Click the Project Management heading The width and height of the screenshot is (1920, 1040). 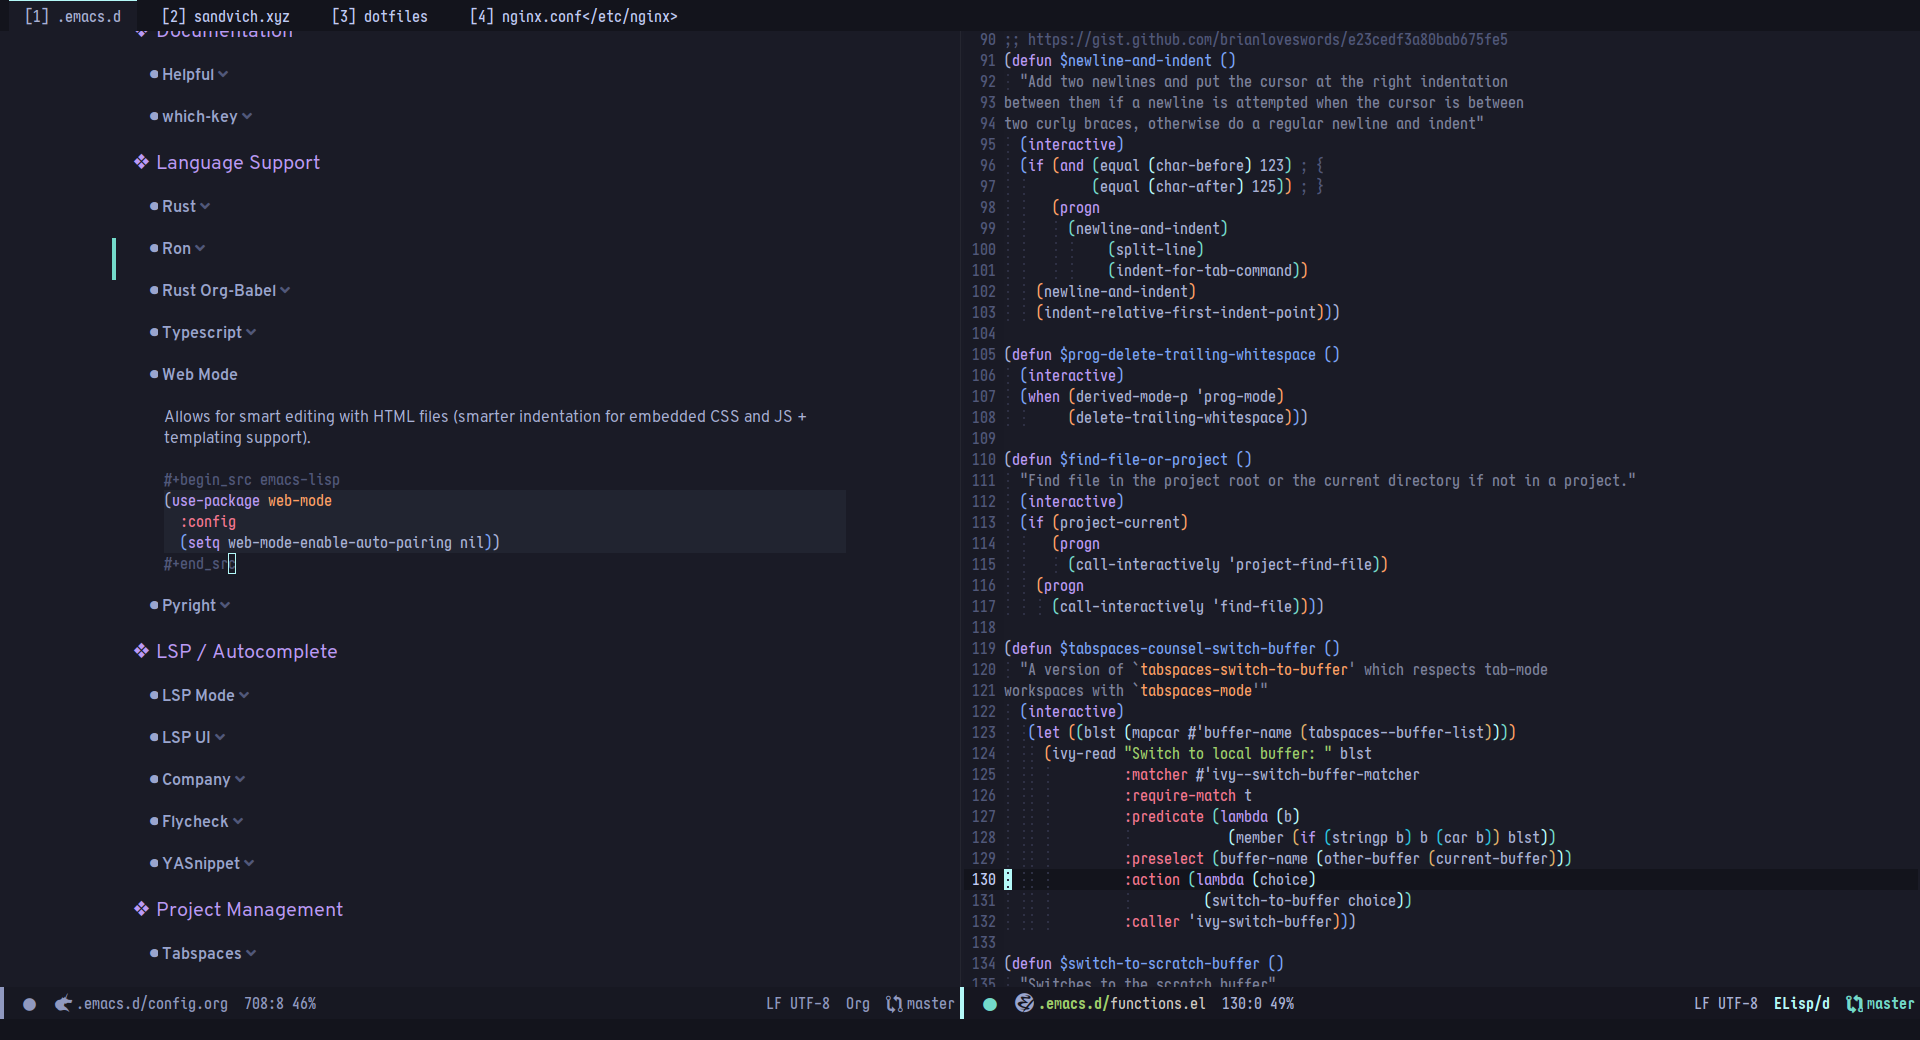click(x=249, y=910)
